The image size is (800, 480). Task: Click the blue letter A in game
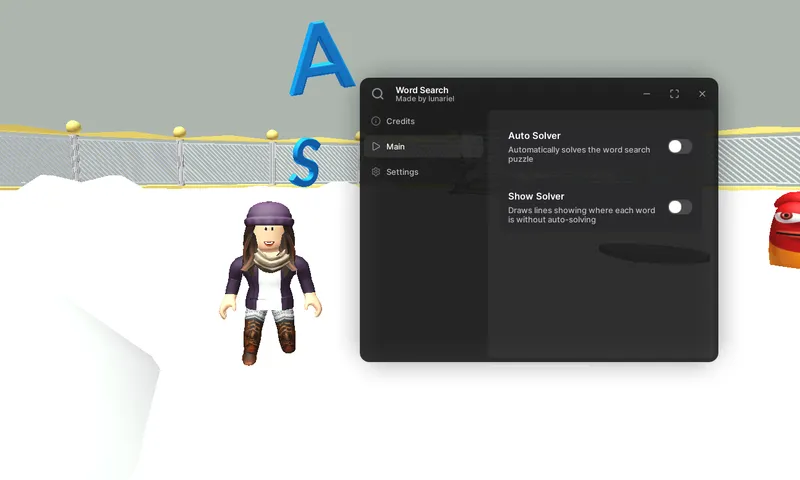321,59
